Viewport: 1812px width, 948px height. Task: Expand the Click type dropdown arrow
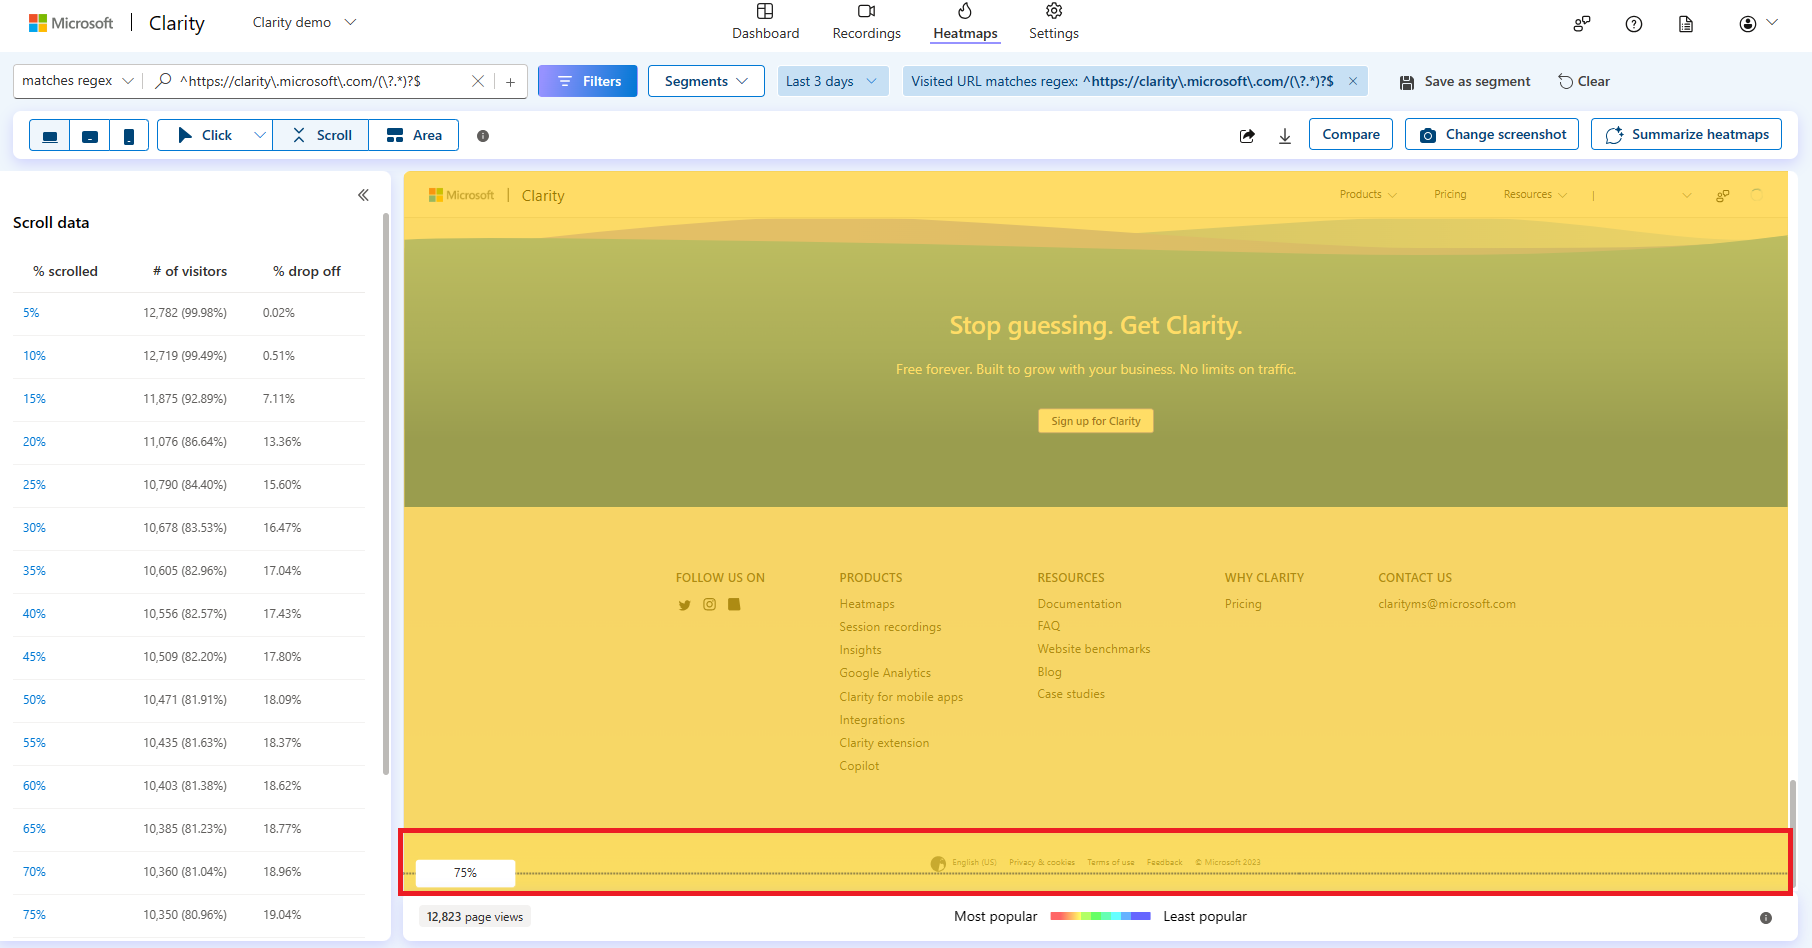260,135
